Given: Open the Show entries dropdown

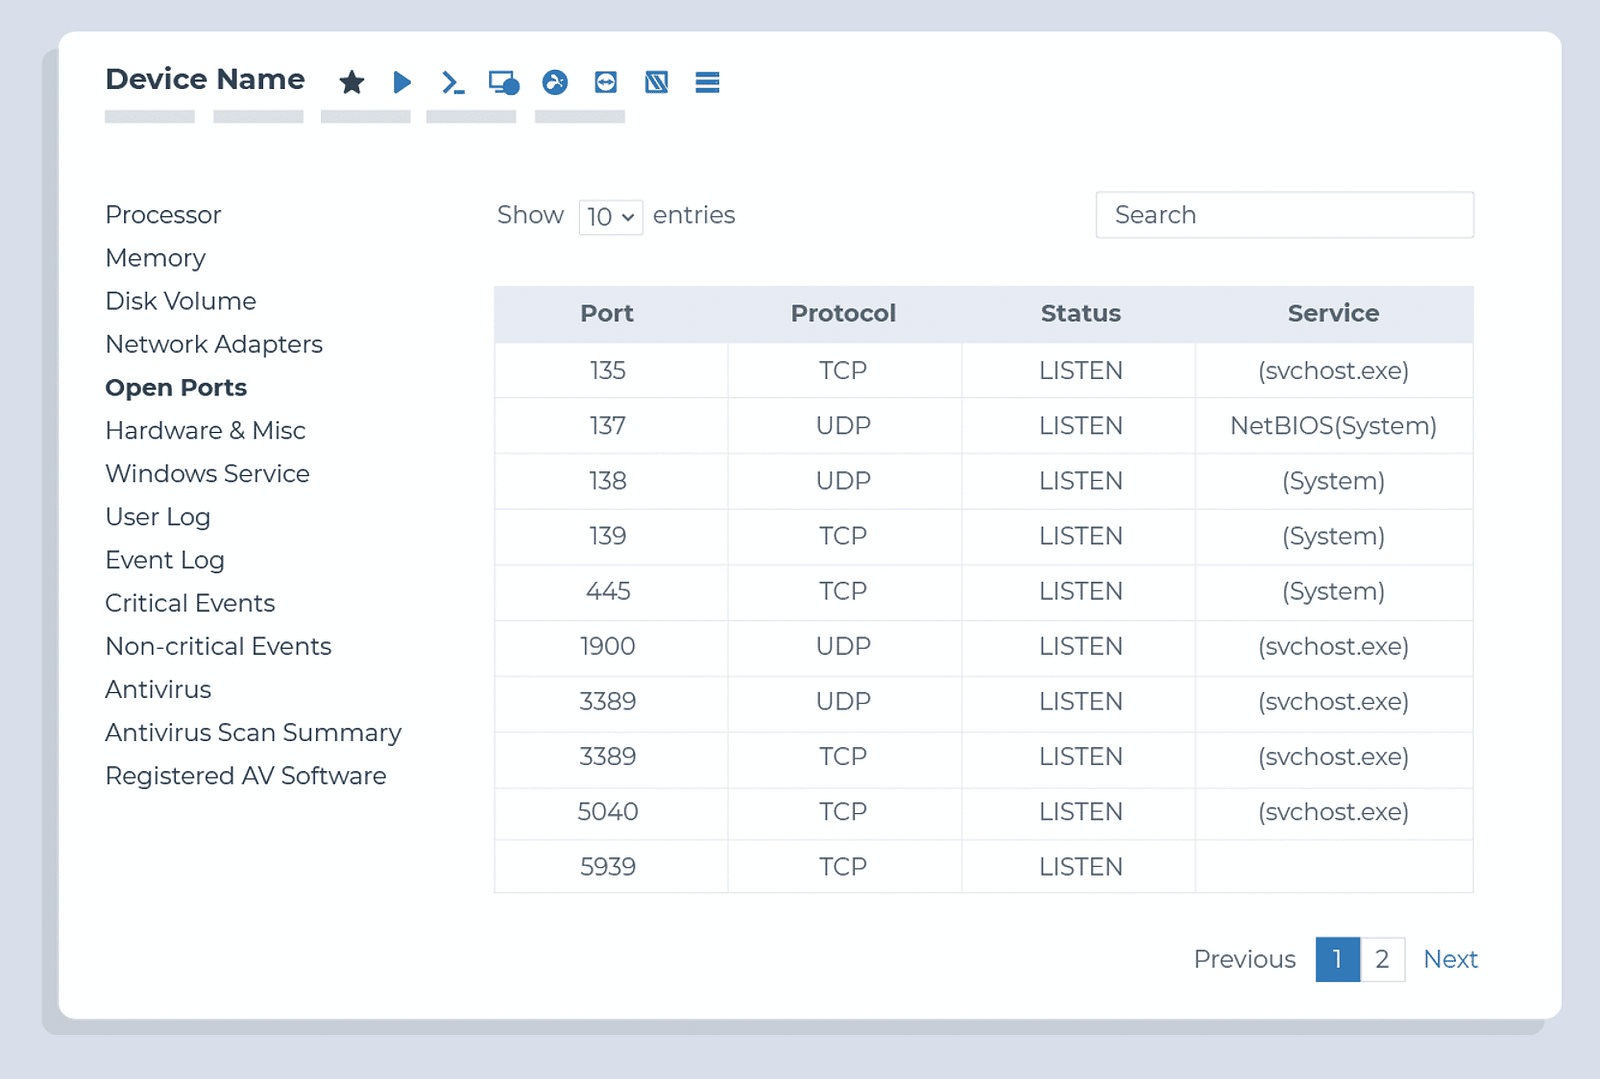Looking at the screenshot, I should point(610,217).
